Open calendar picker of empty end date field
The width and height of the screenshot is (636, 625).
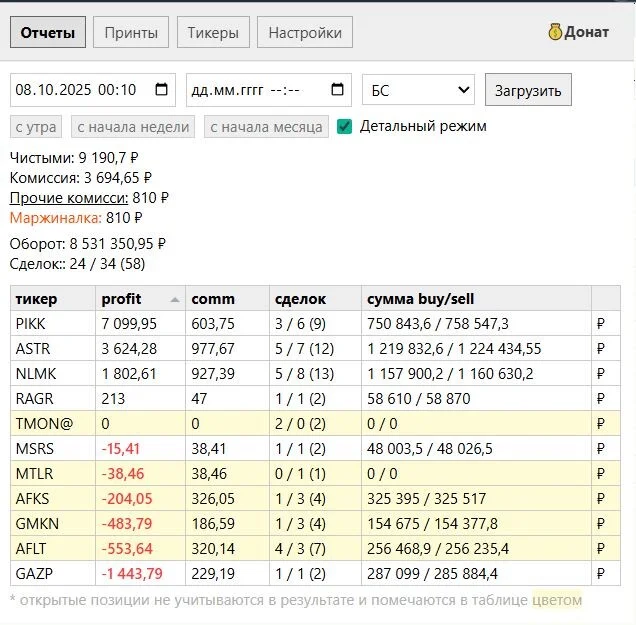[337, 89]
